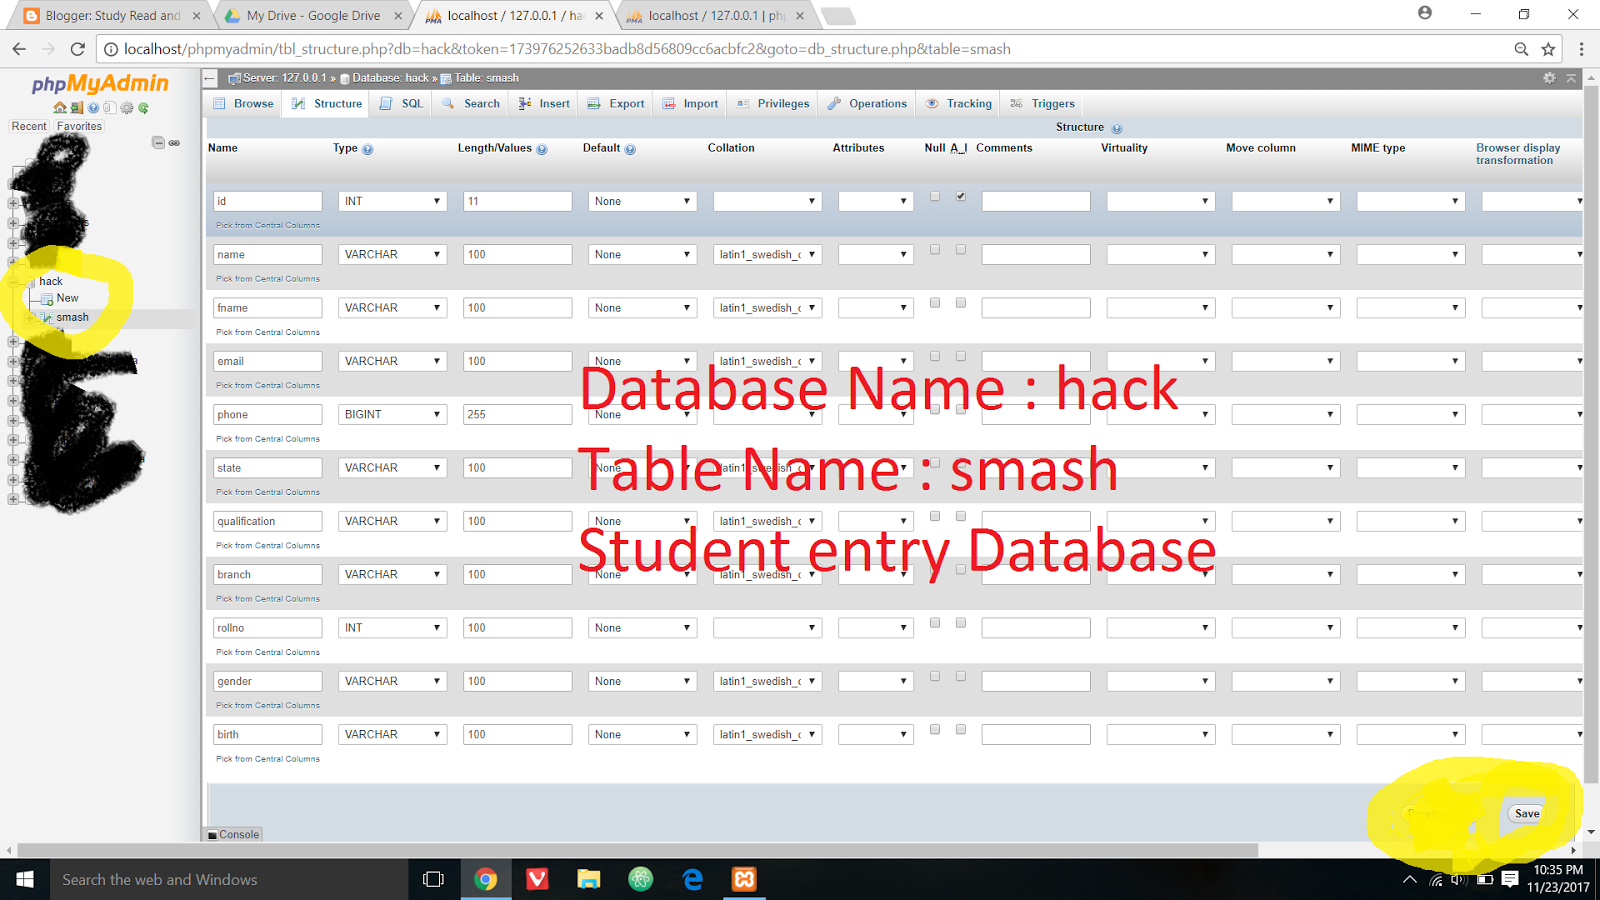The image size is (1600, 900).
Task: Click the Comments field for id
Action: click(x=1036, y=201)
